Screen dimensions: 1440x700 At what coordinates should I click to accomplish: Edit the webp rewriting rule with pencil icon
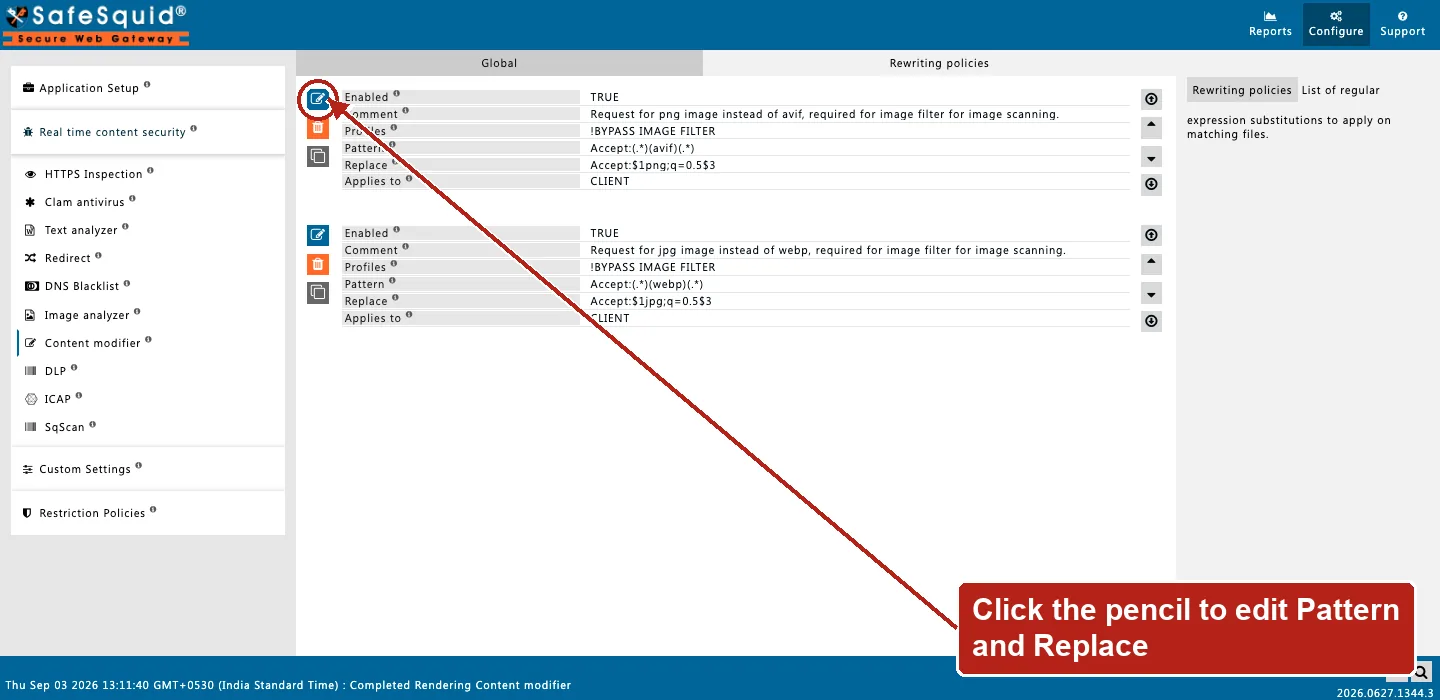[x=318, y=235]
